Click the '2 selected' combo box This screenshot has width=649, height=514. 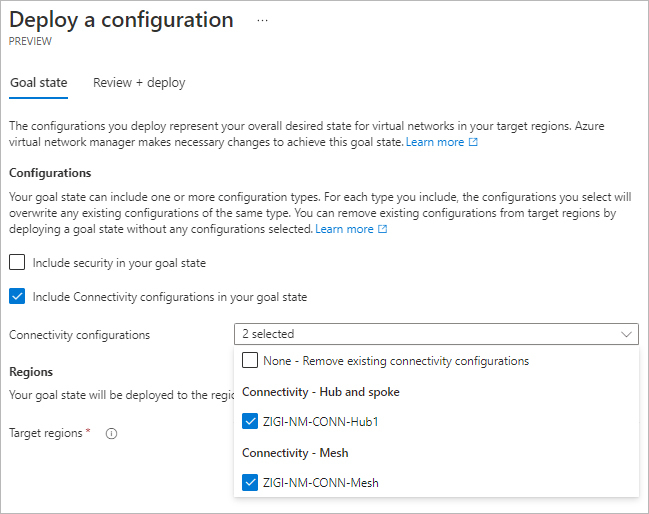(435, 334)
